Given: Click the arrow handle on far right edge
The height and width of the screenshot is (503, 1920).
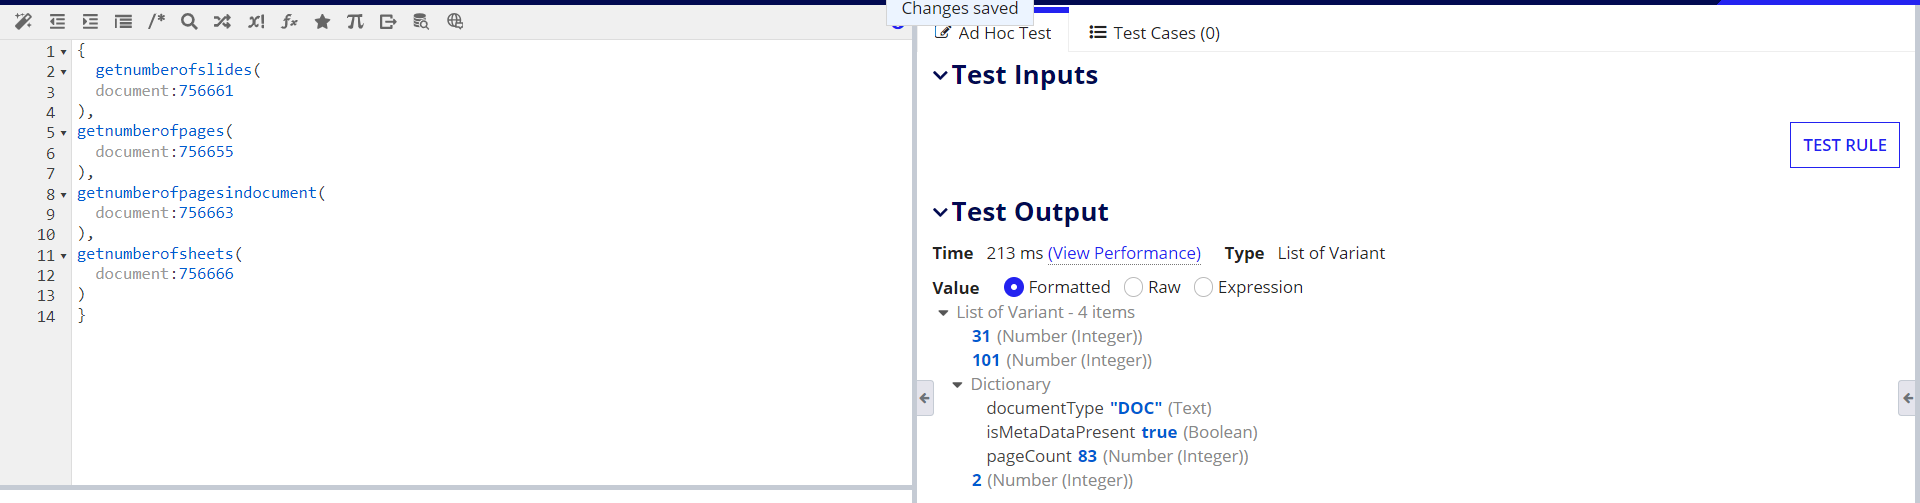Looking at the screenshot, I should 1907,398.
